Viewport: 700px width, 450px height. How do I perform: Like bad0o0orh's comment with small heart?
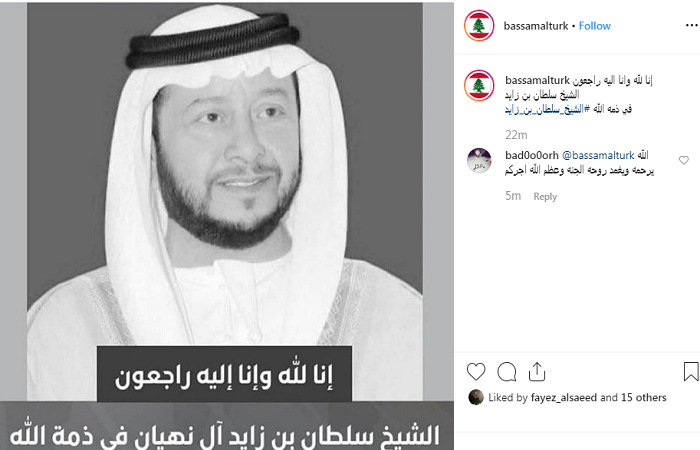click(x=683, y=160)
